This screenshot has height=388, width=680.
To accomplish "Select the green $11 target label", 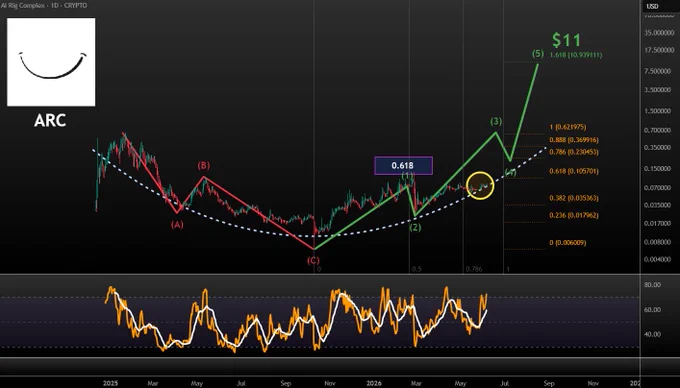I will coord(566,40).
